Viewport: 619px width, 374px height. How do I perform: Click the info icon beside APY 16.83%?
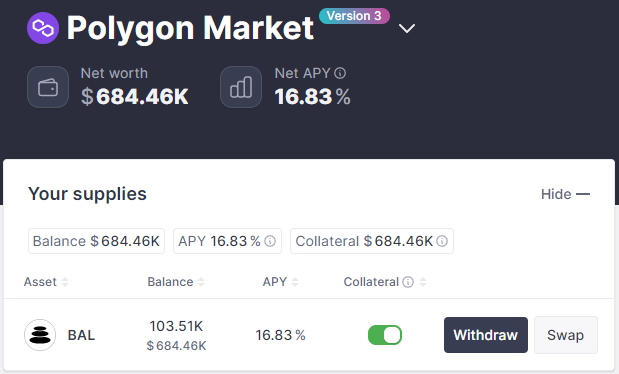[270, 241]
